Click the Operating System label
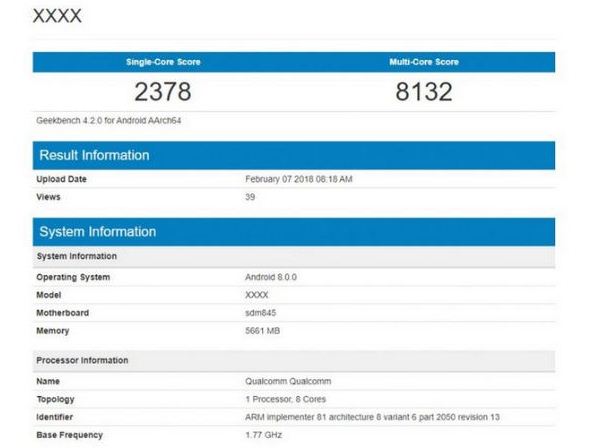 [73, 277]
